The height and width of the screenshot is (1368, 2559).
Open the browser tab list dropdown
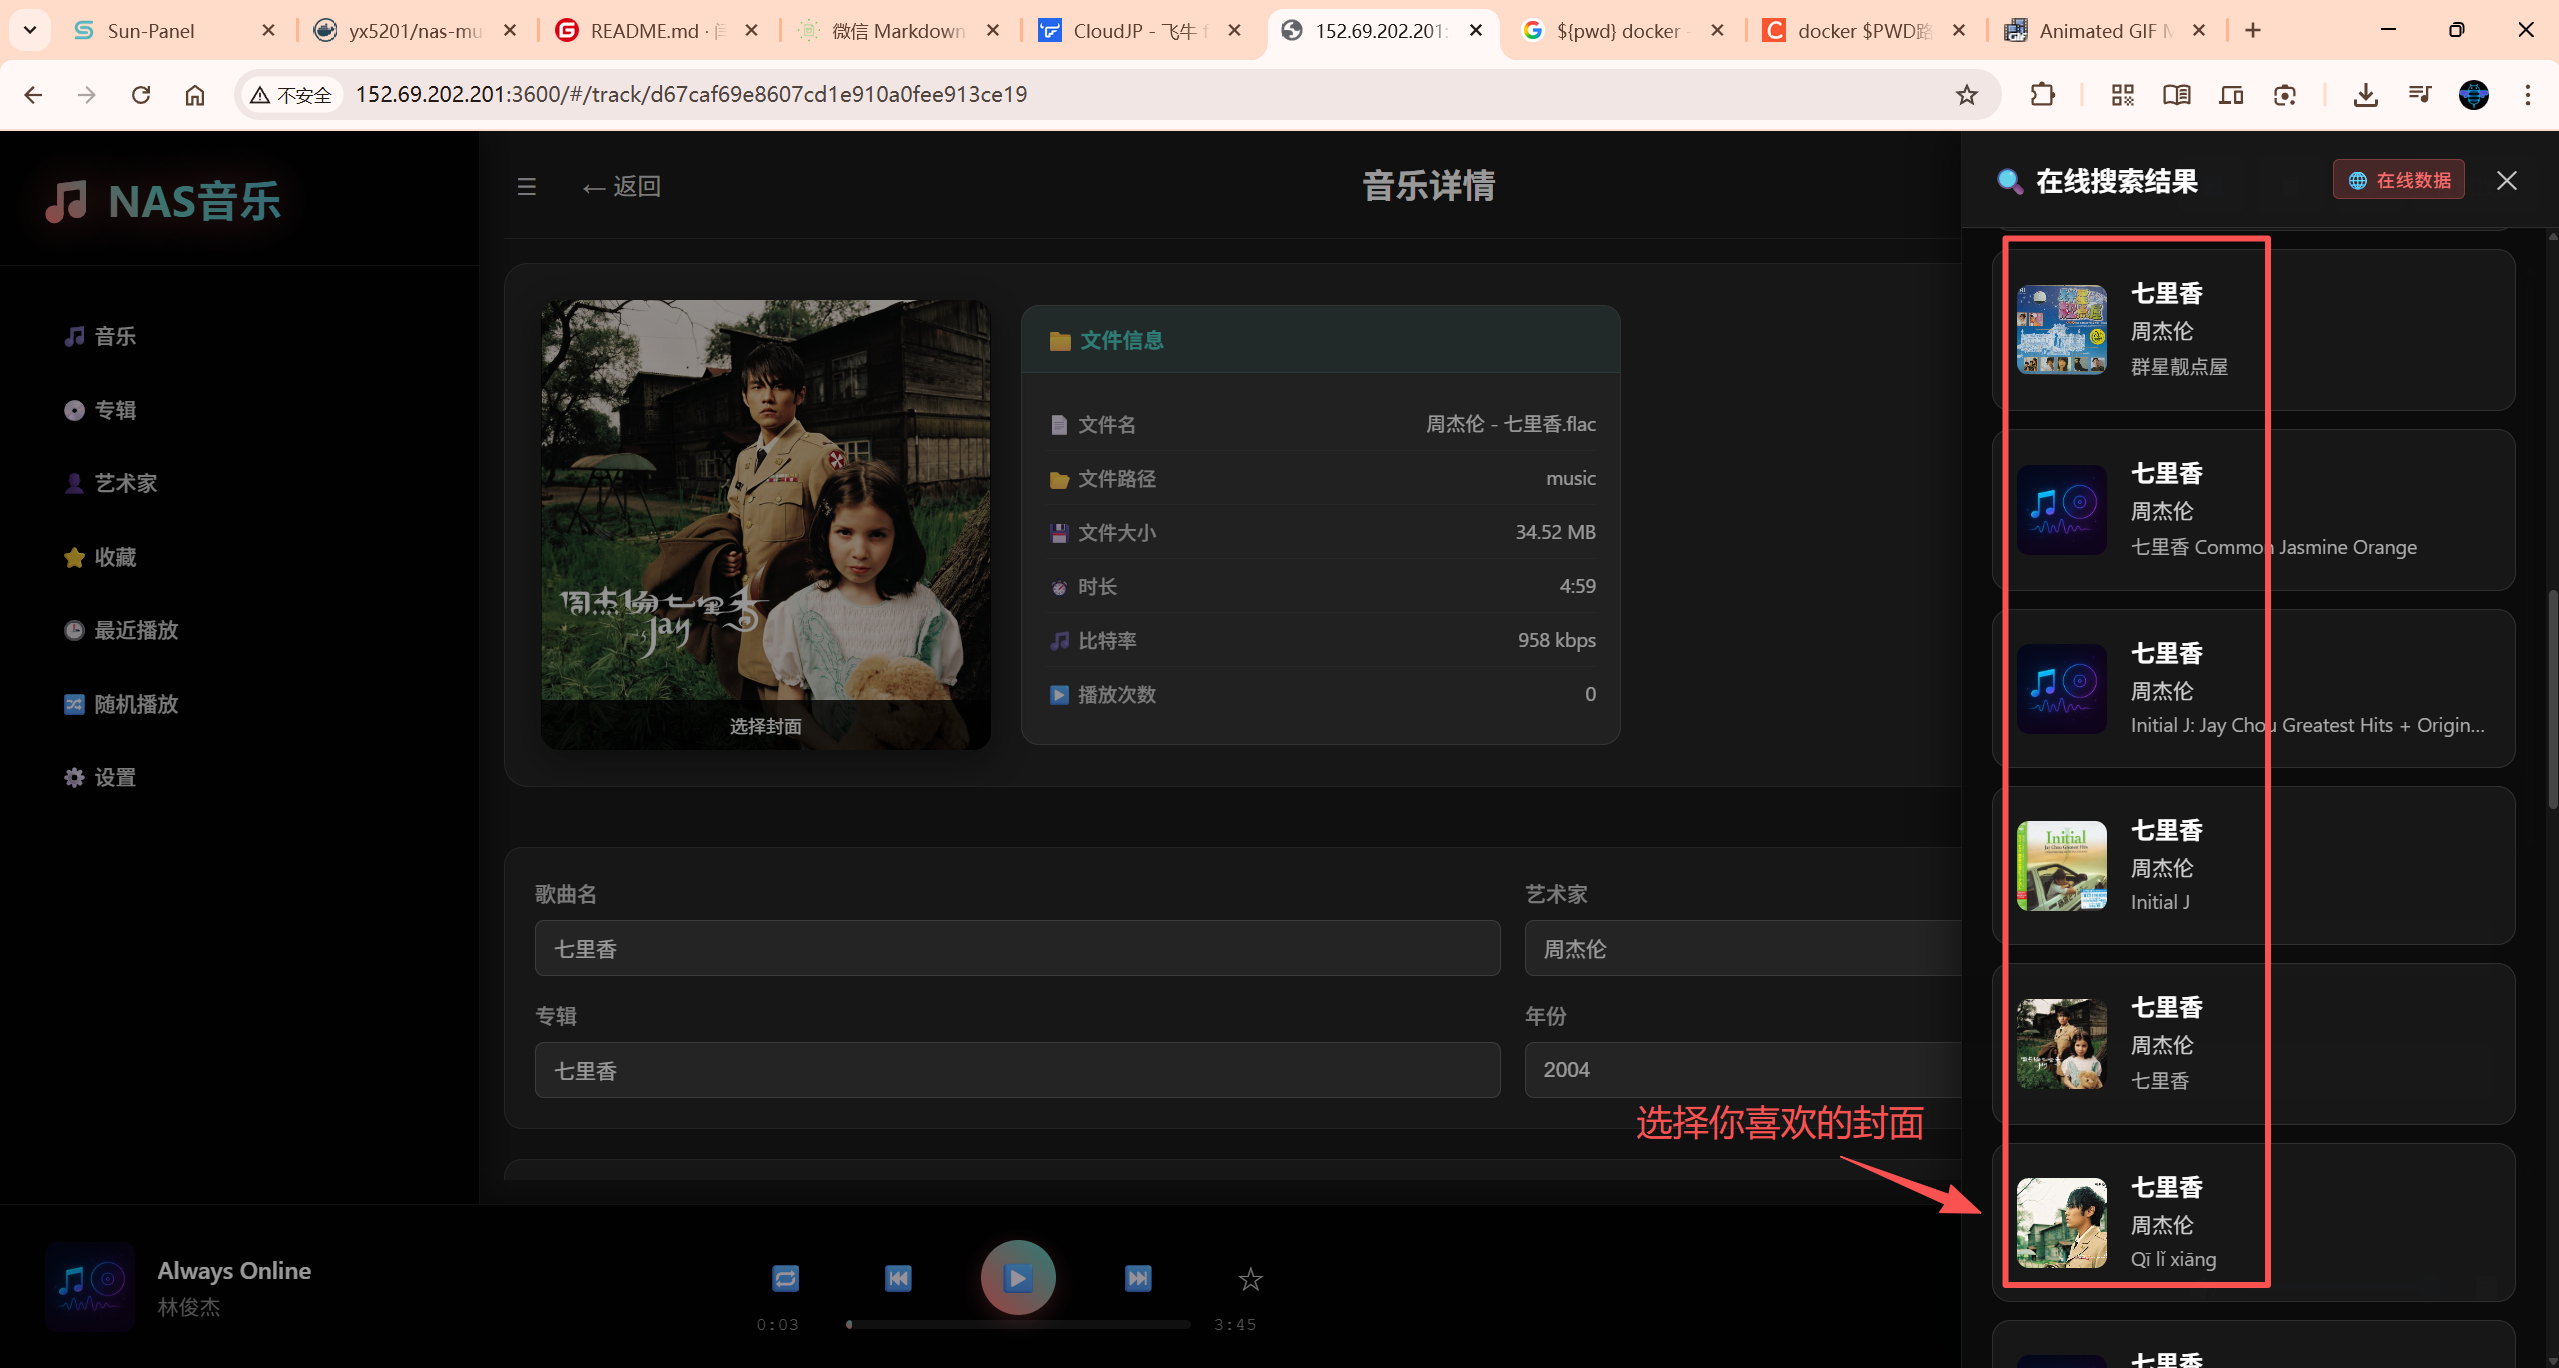point(30,30)
